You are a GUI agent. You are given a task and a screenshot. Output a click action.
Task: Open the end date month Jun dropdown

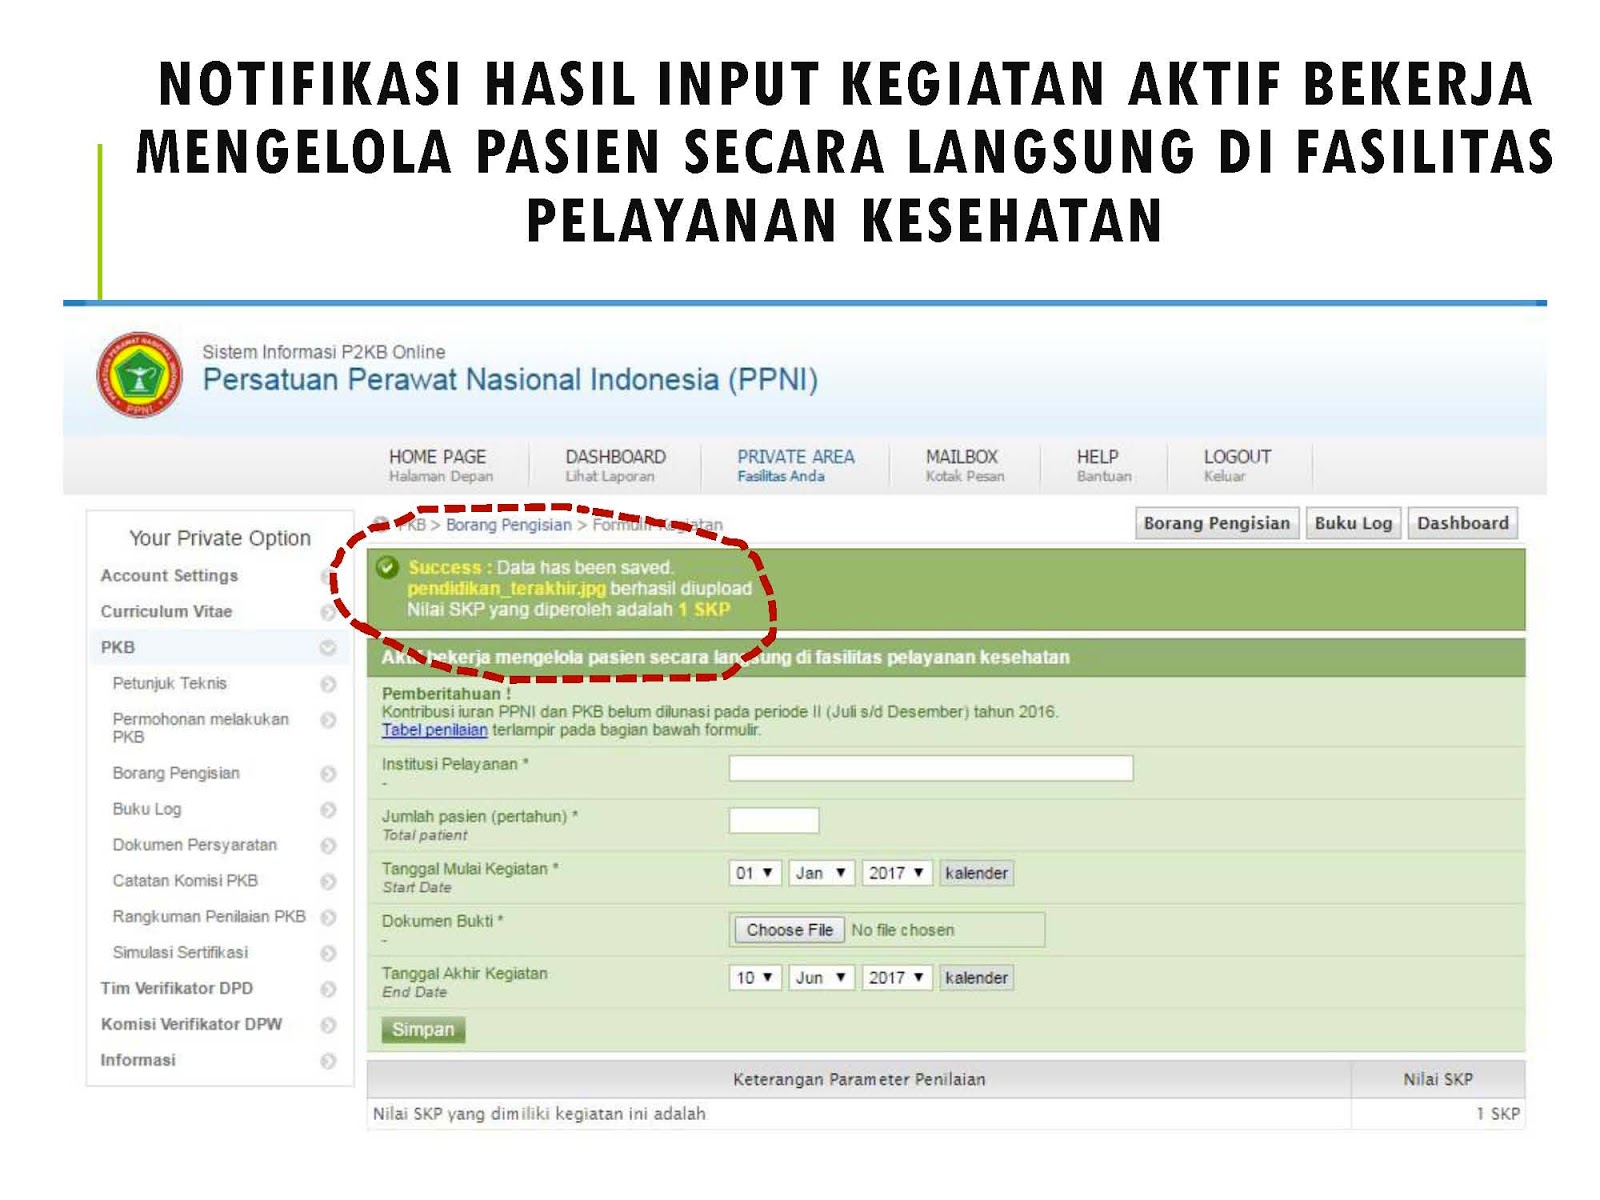pos(821,978)
